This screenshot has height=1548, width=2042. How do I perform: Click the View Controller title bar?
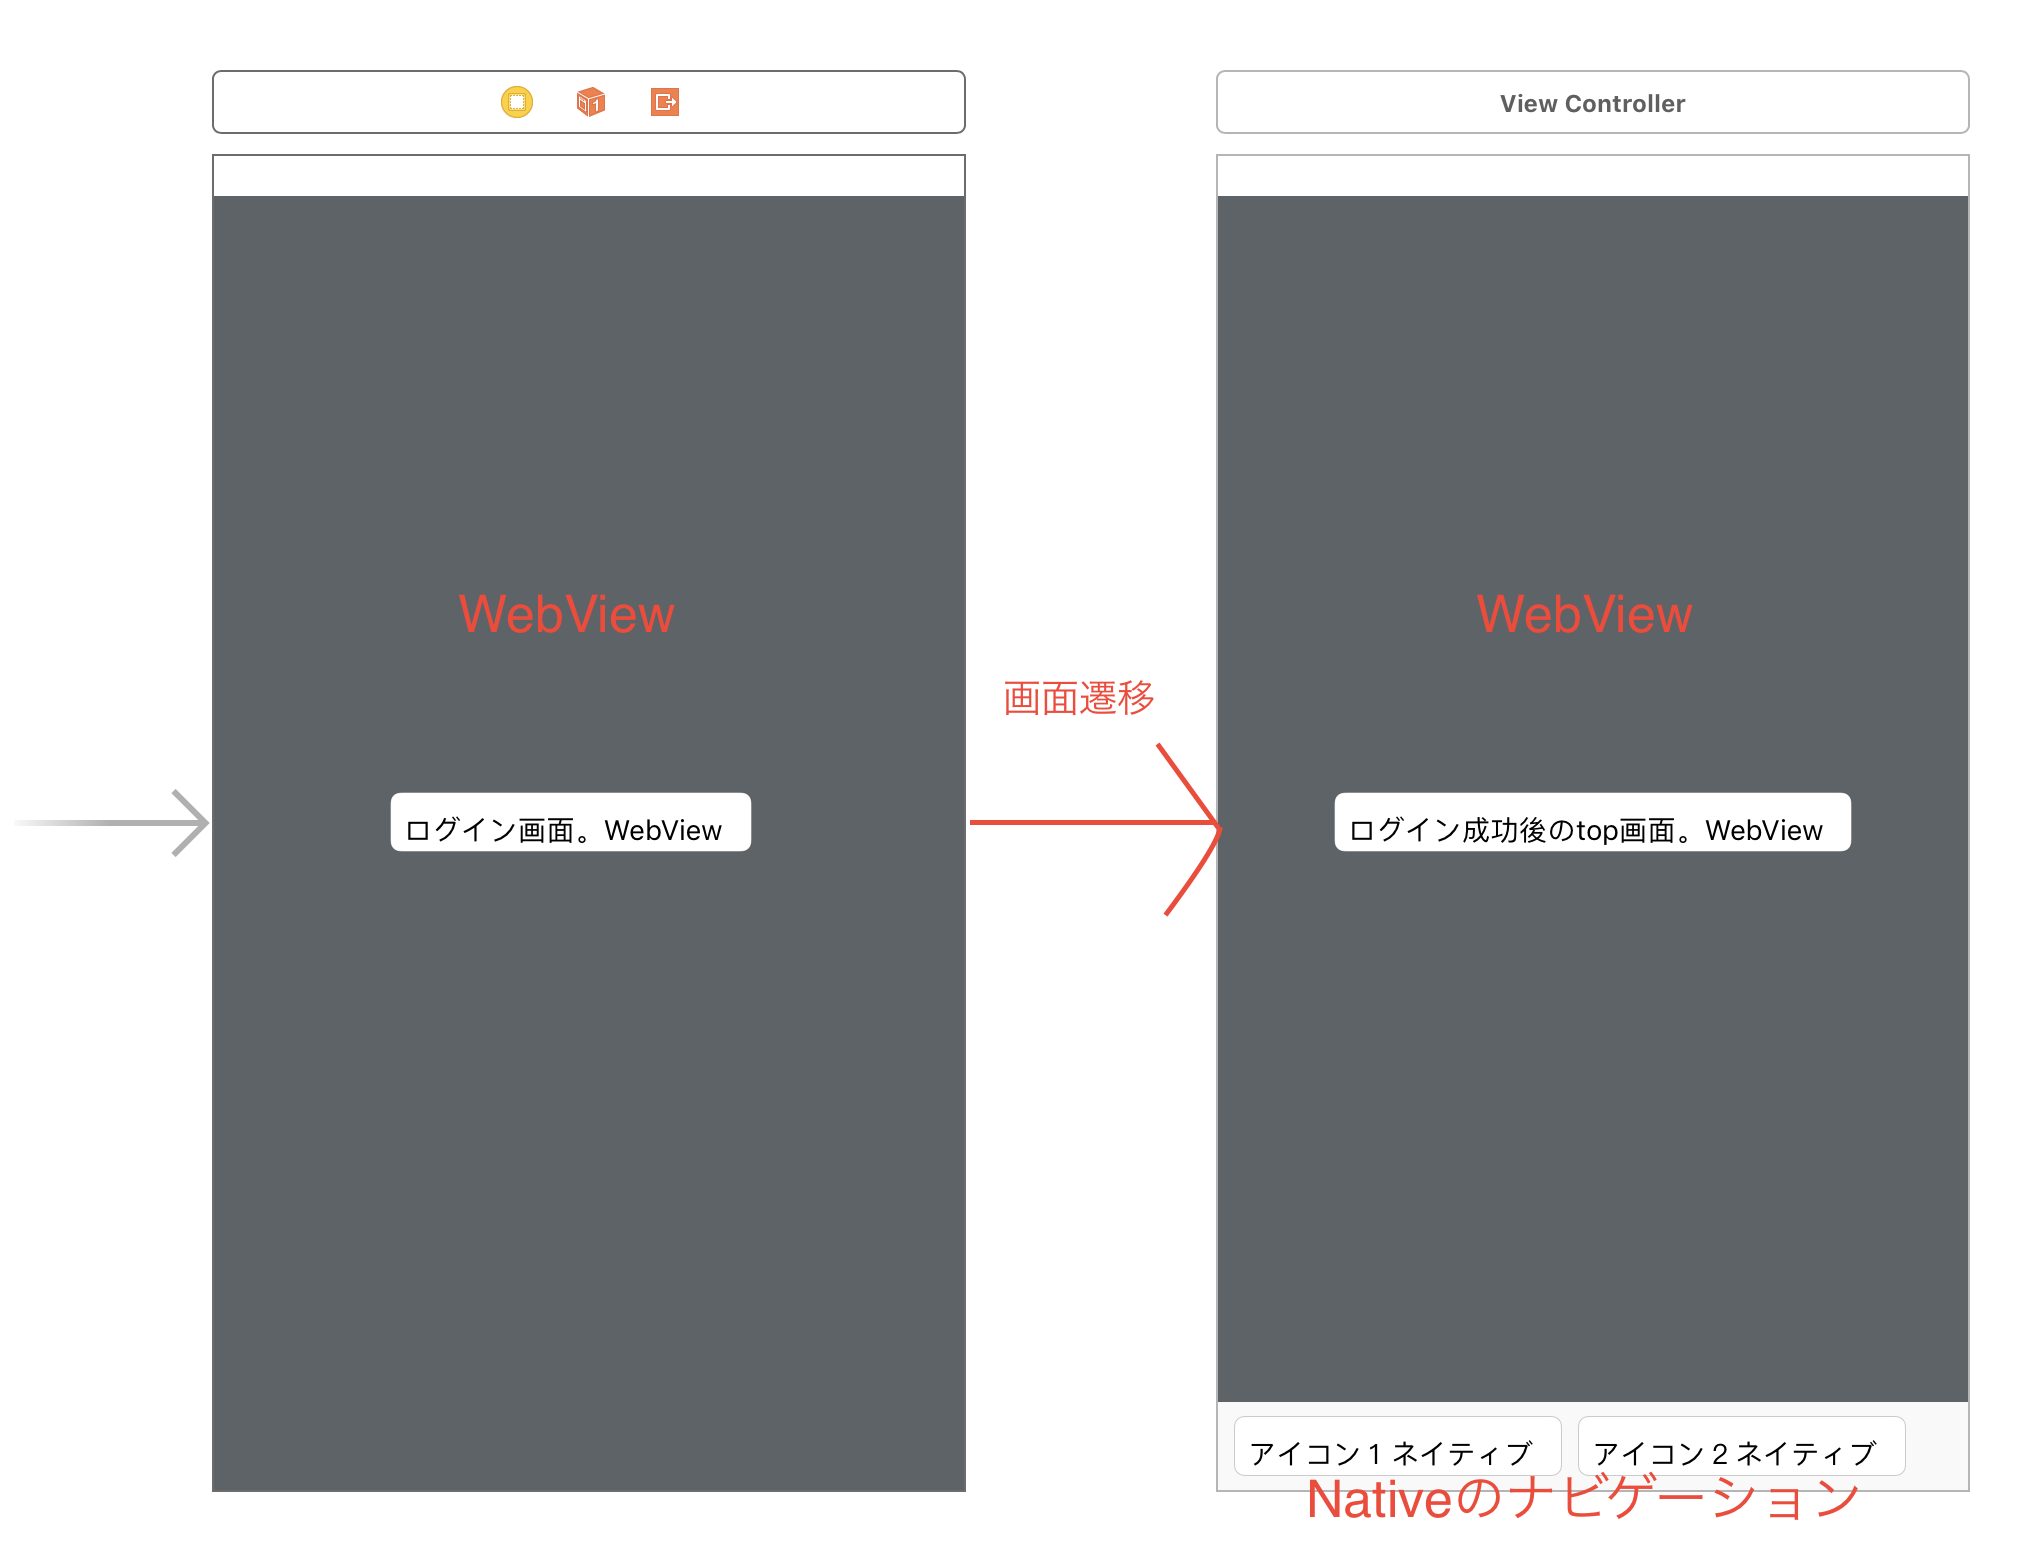pyautogui.click(x=1591, y=102)
